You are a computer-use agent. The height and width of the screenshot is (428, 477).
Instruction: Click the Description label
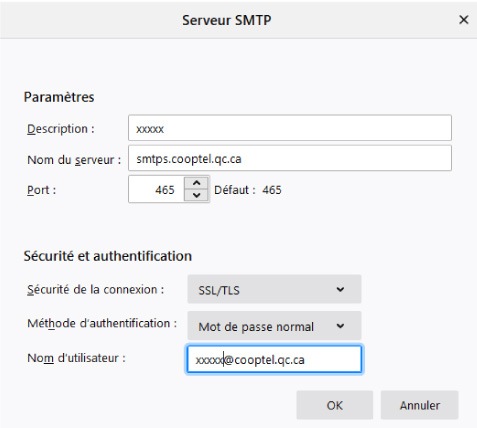[x=61, y=129]
